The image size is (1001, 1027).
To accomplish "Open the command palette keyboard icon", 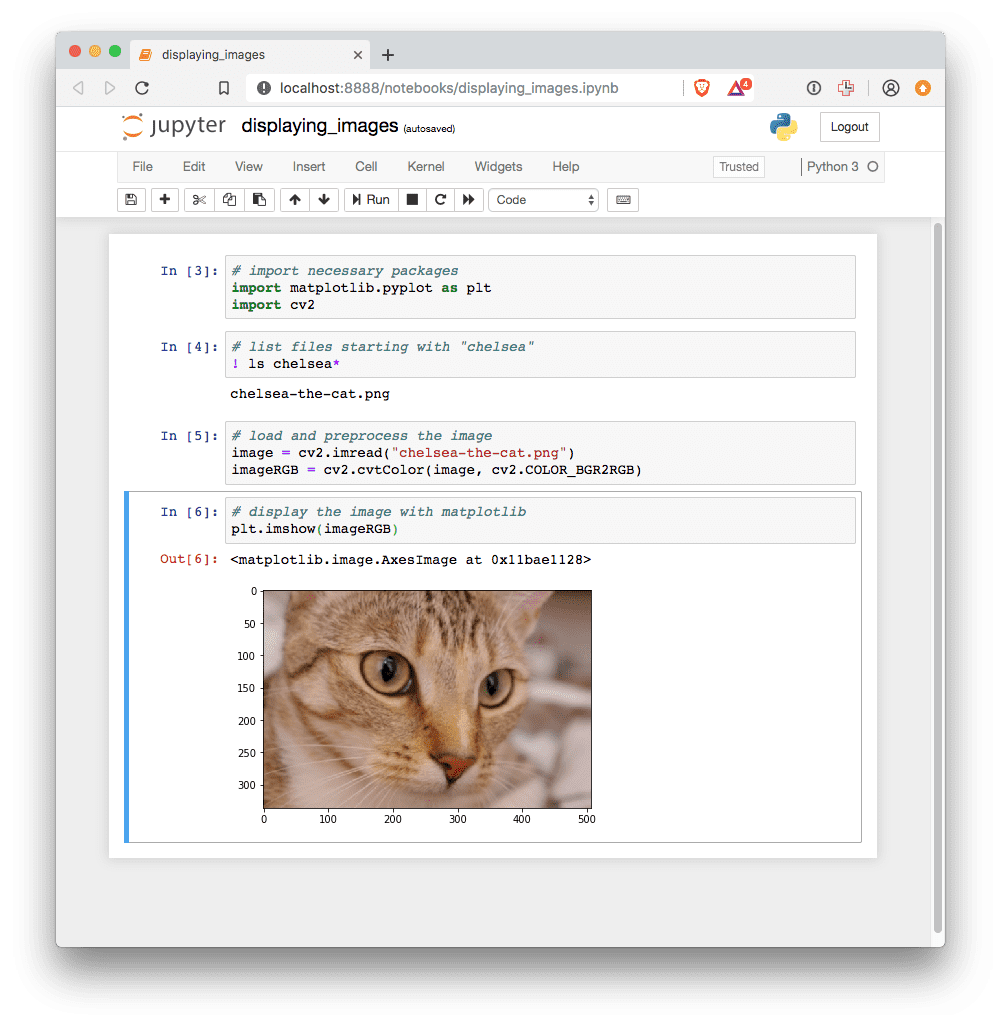I will tap(622, 200).
